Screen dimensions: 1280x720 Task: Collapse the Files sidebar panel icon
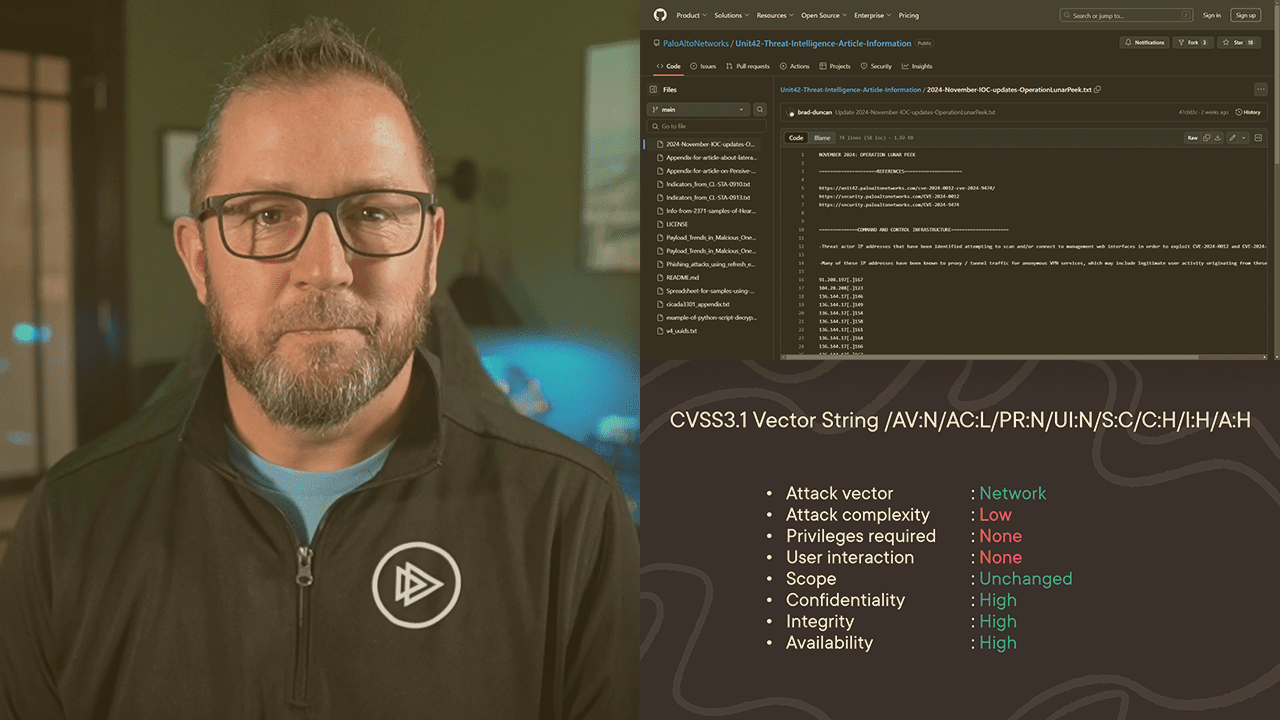tap(653, 89)
